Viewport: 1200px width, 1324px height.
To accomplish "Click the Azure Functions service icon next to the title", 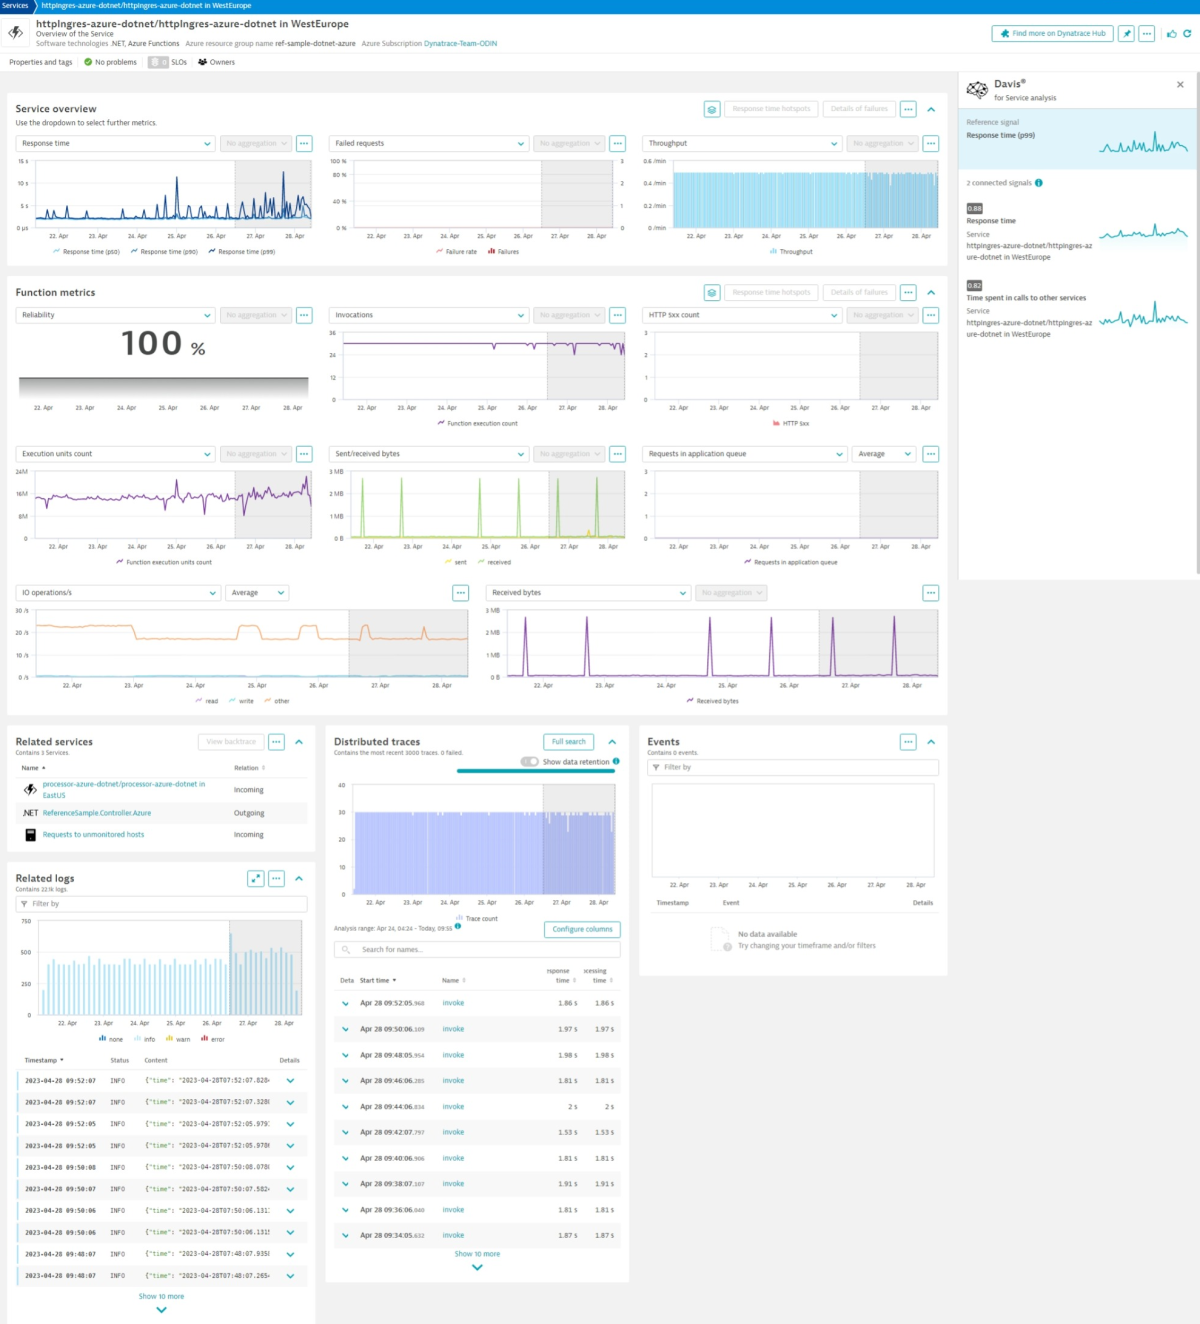I will [x=15, y=33].
